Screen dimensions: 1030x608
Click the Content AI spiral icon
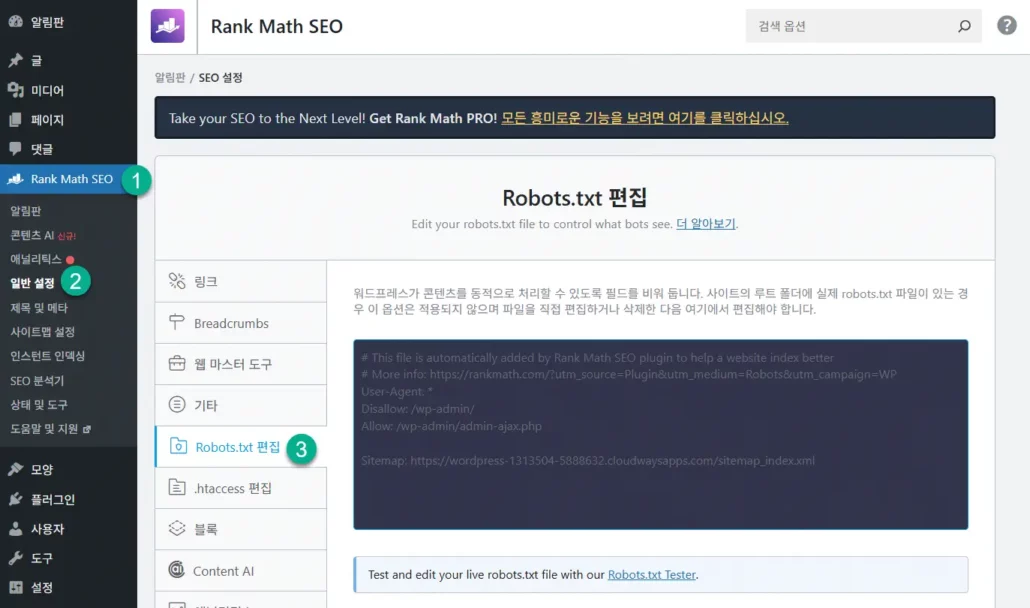[x=176, y=569]
